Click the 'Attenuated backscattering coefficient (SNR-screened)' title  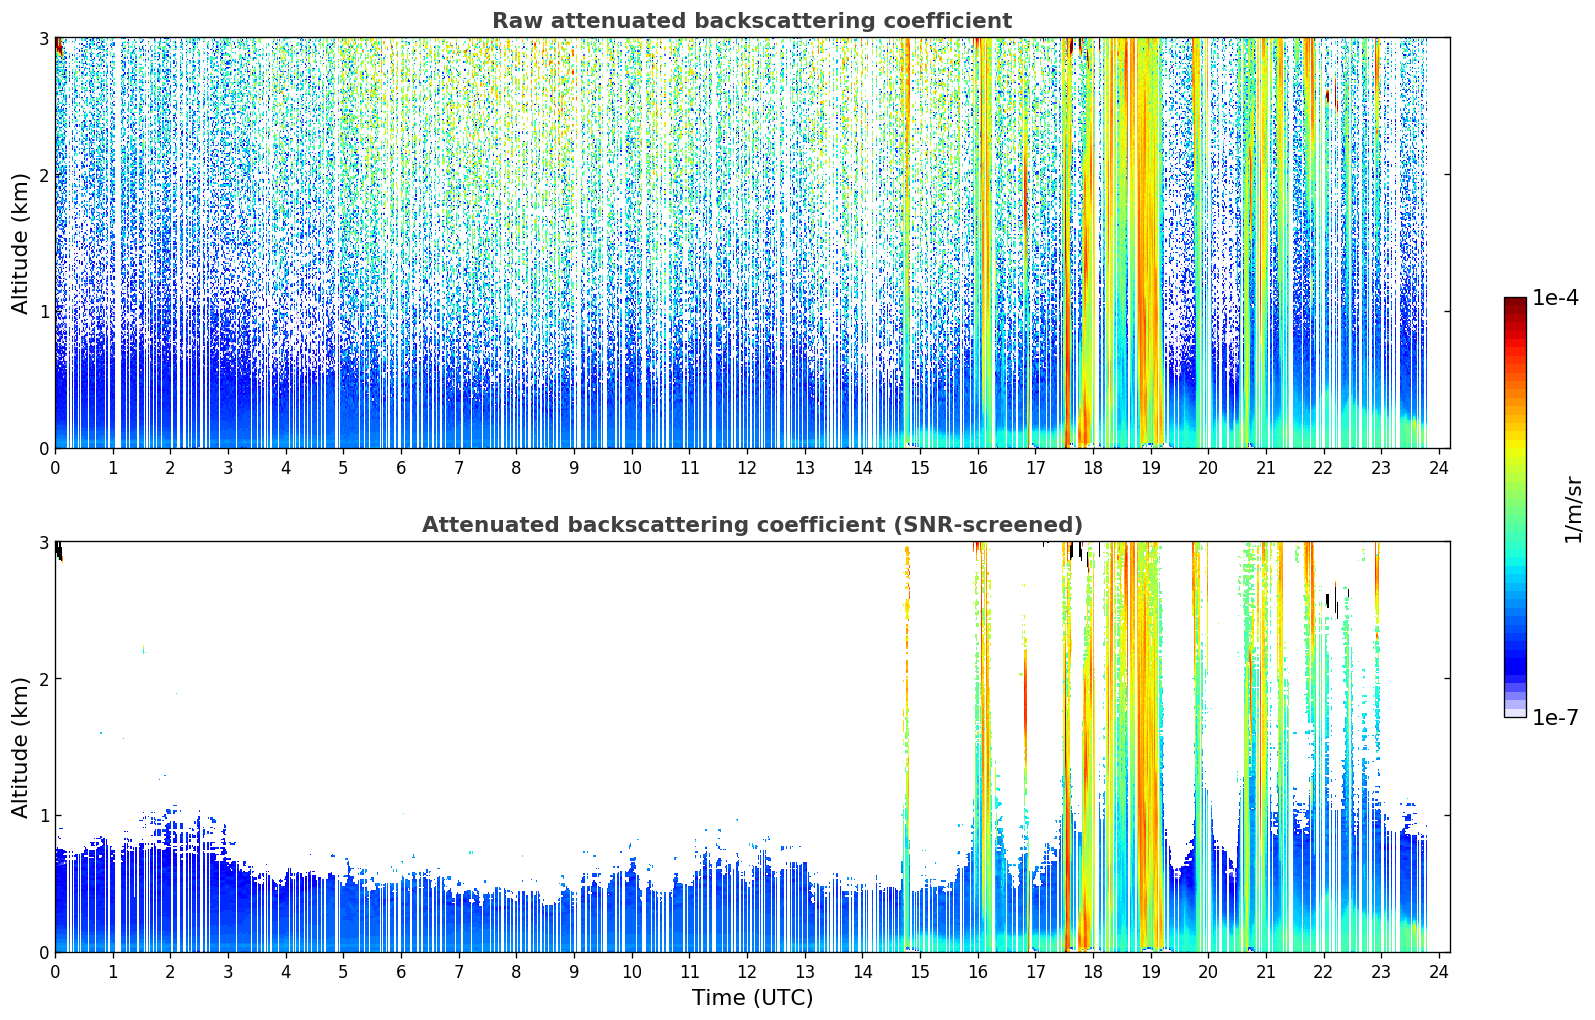point(752,525)
